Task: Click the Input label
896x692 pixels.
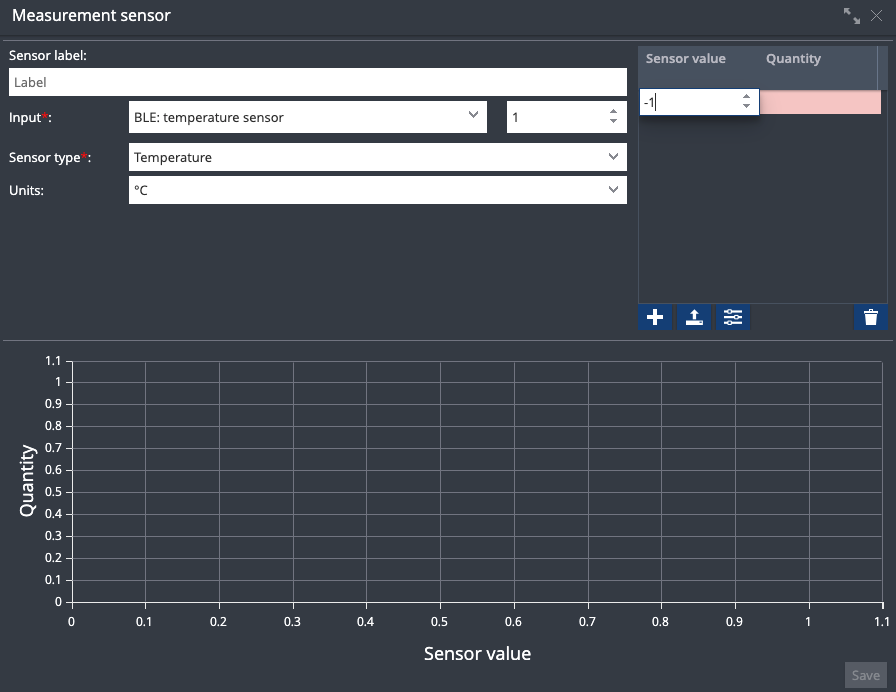Action: 30,118
